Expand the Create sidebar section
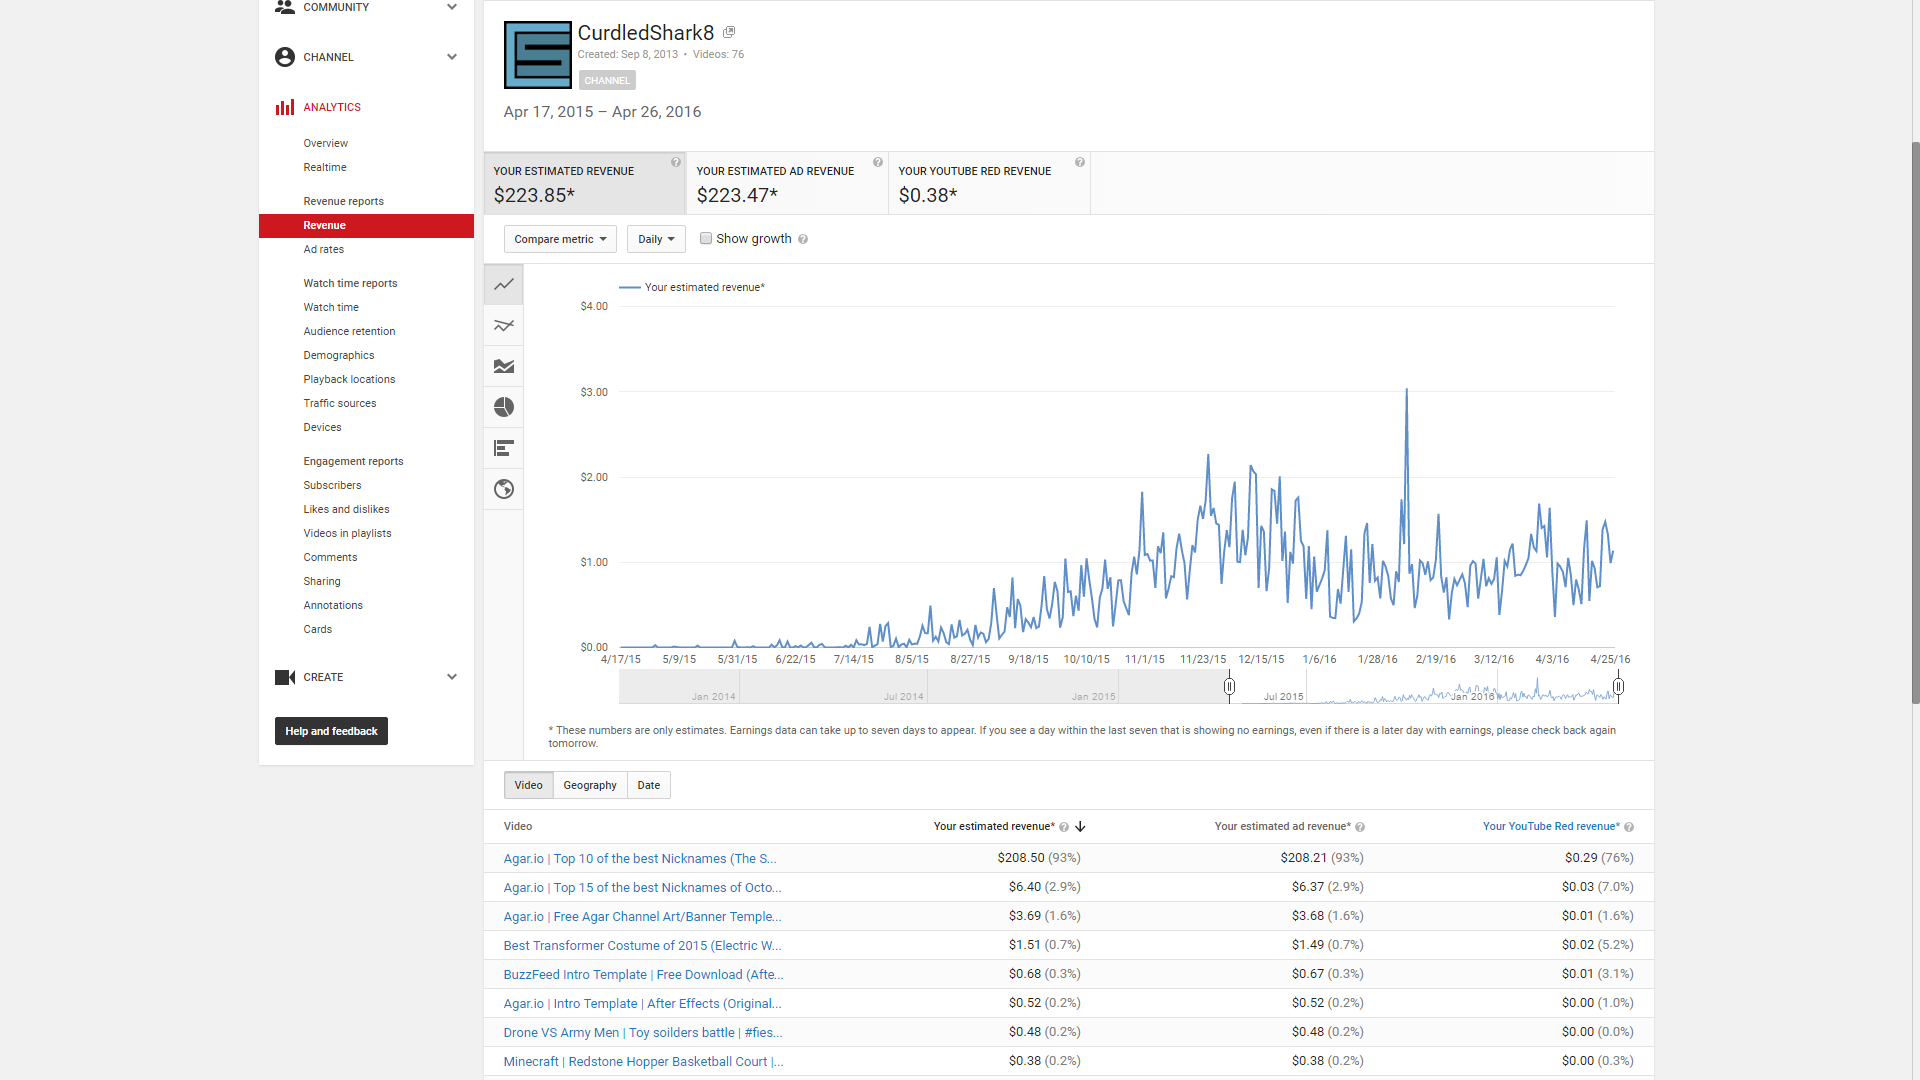 452,677
